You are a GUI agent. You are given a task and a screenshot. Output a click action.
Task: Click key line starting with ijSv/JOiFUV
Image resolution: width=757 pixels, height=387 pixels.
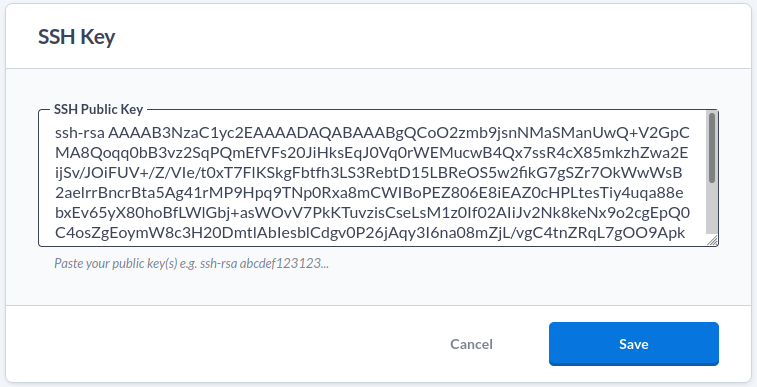(x=368, y=173)
